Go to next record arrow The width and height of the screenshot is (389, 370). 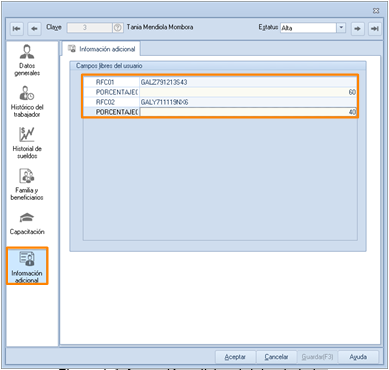(357, 29)
